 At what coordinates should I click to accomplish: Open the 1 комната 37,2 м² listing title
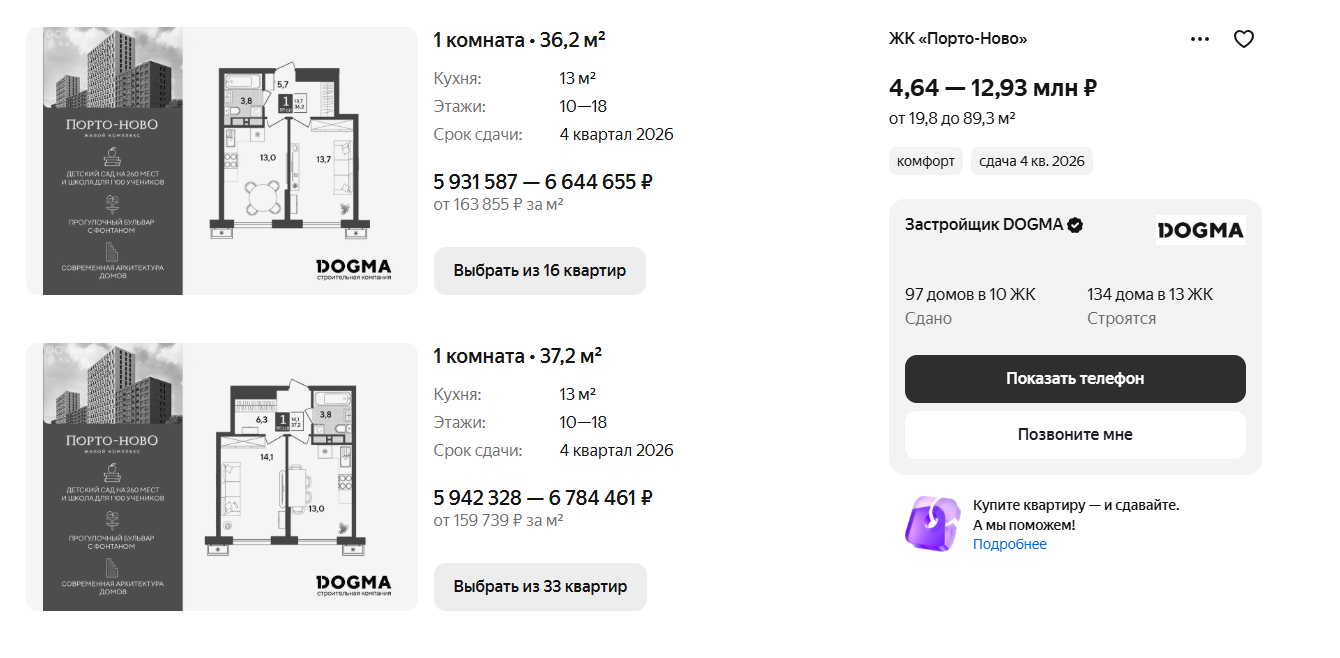[x=518, y=356]
